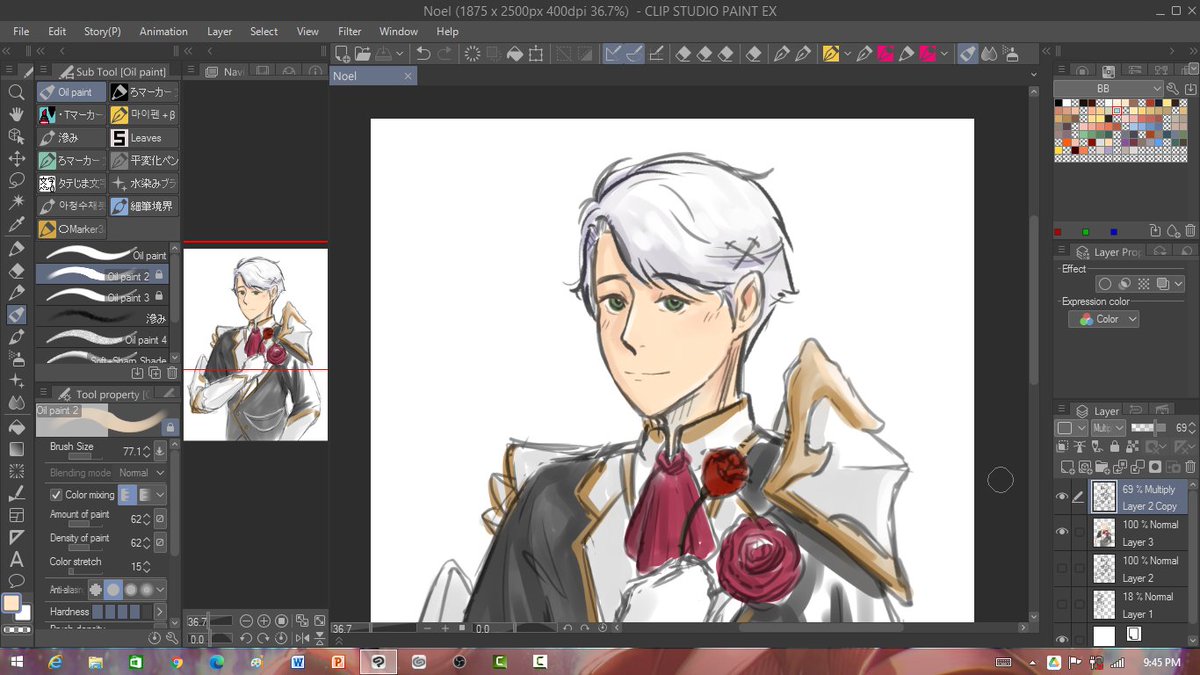Select the Hand move tool
The height and width of the screenshot is (675, 1200).
pos(16,114)
